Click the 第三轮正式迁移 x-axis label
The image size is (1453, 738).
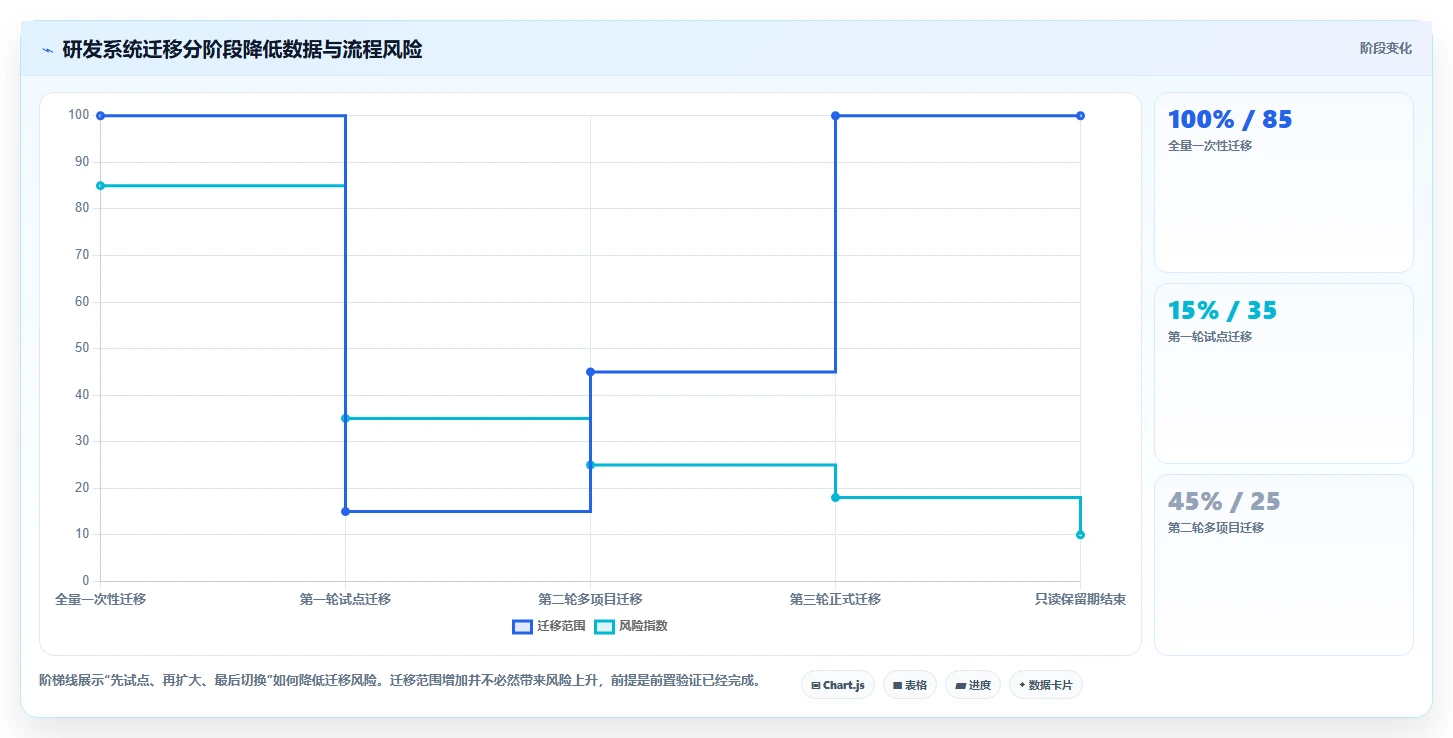[835, 599]
